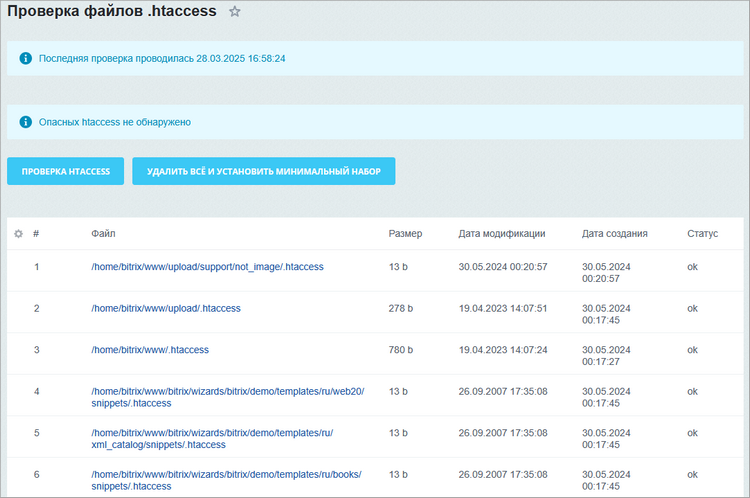Add page to favorites with star icon
The width and height of the screenshot is (750, 498).
(235, 12)
